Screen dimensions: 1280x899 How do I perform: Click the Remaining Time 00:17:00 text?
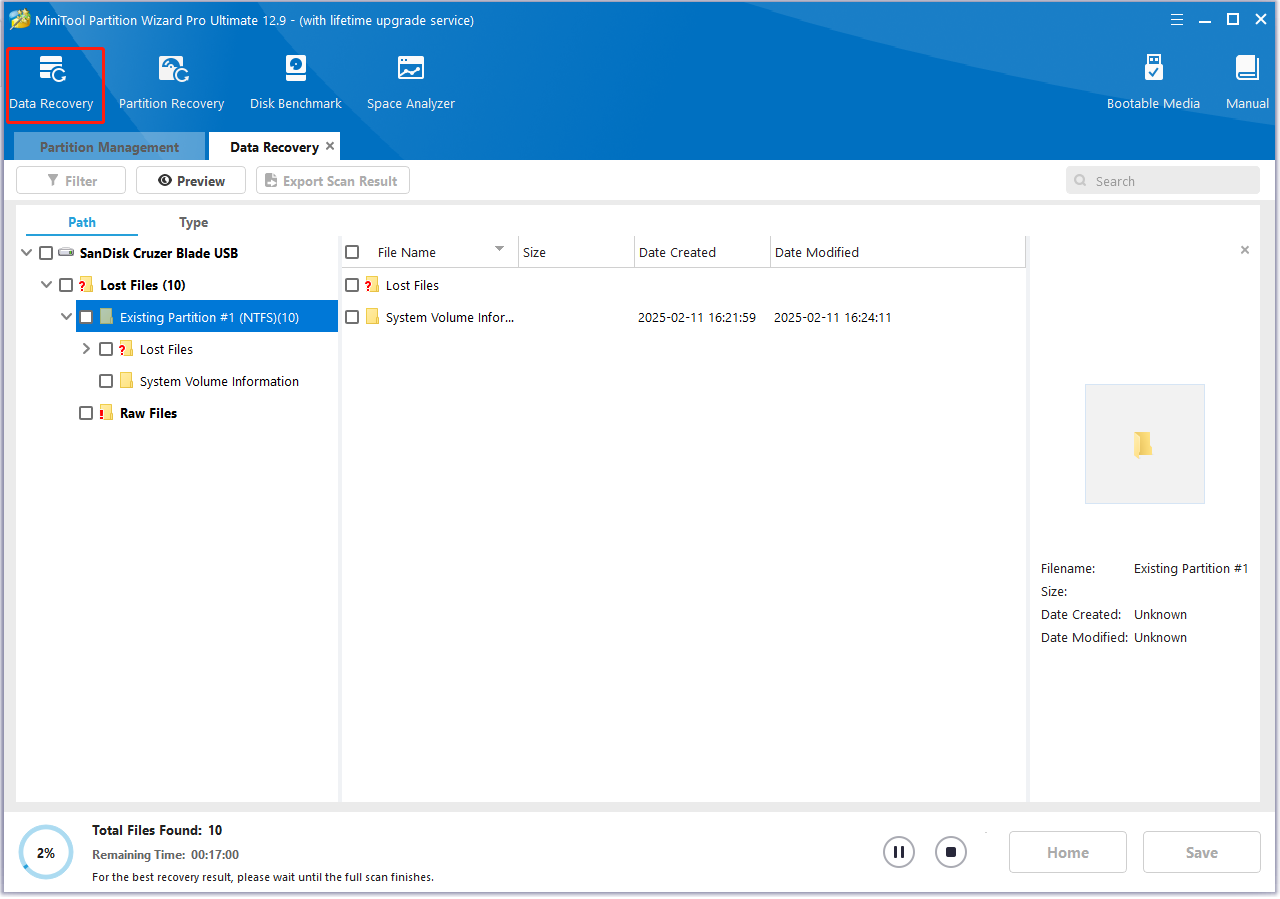(x=165, y=855)
